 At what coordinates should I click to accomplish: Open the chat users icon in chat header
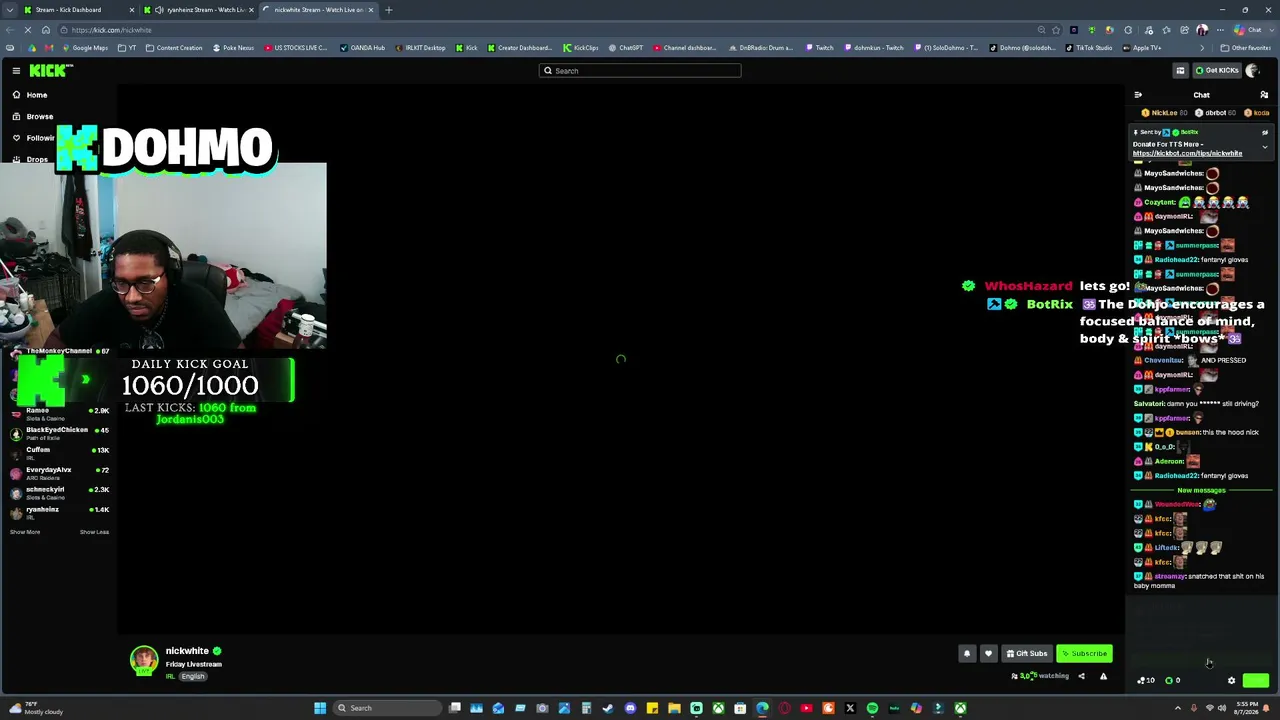(1264, 95)
